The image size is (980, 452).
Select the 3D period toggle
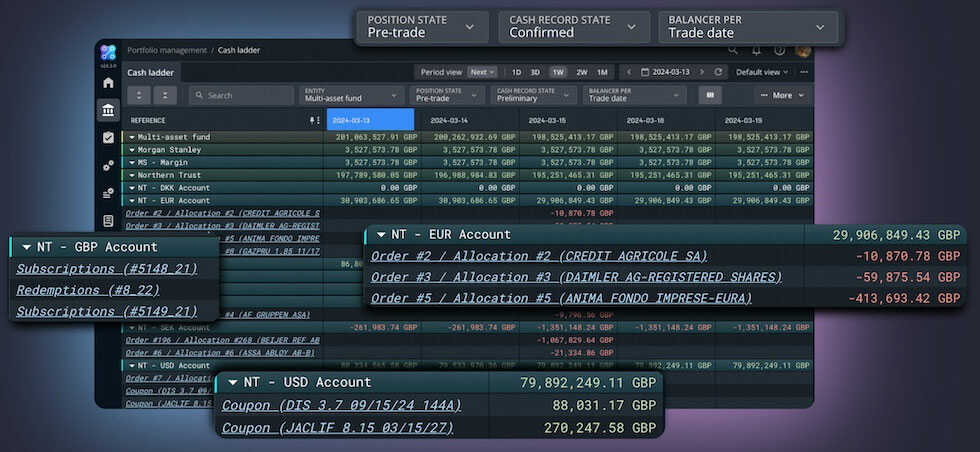click(x=535, y=72)
